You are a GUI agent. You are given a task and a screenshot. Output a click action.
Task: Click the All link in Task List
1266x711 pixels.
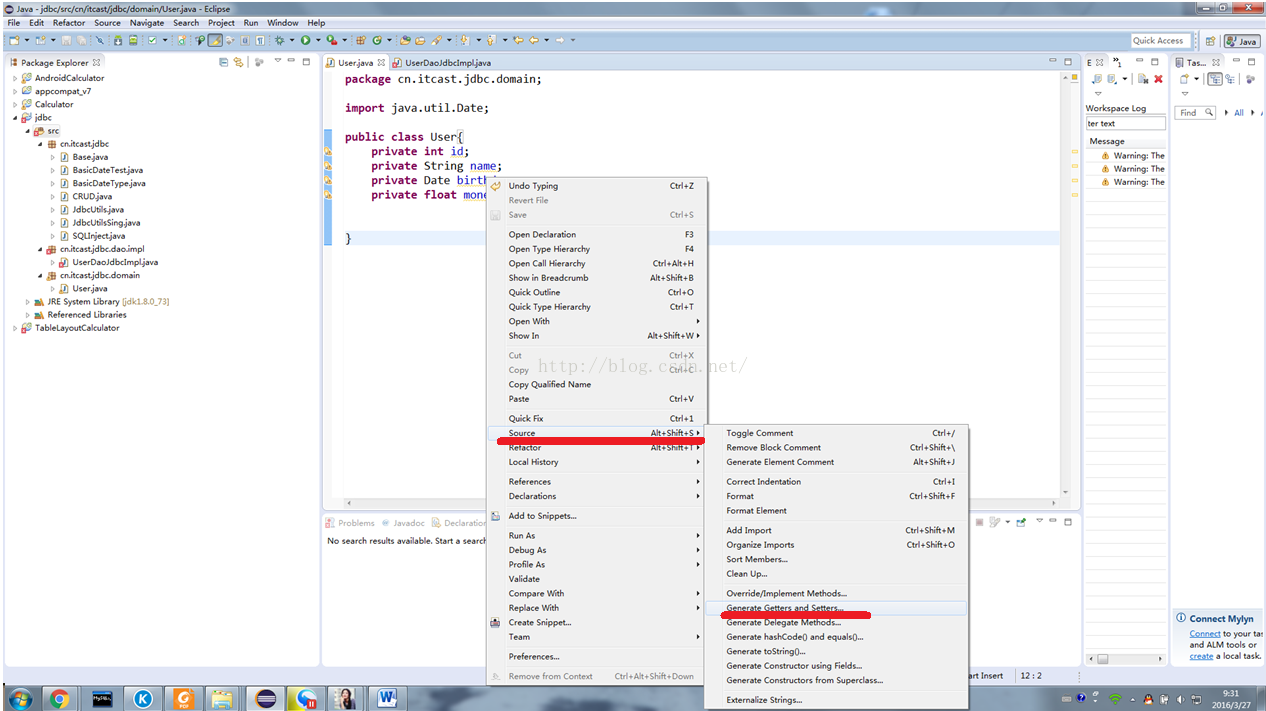(1238, 113)
